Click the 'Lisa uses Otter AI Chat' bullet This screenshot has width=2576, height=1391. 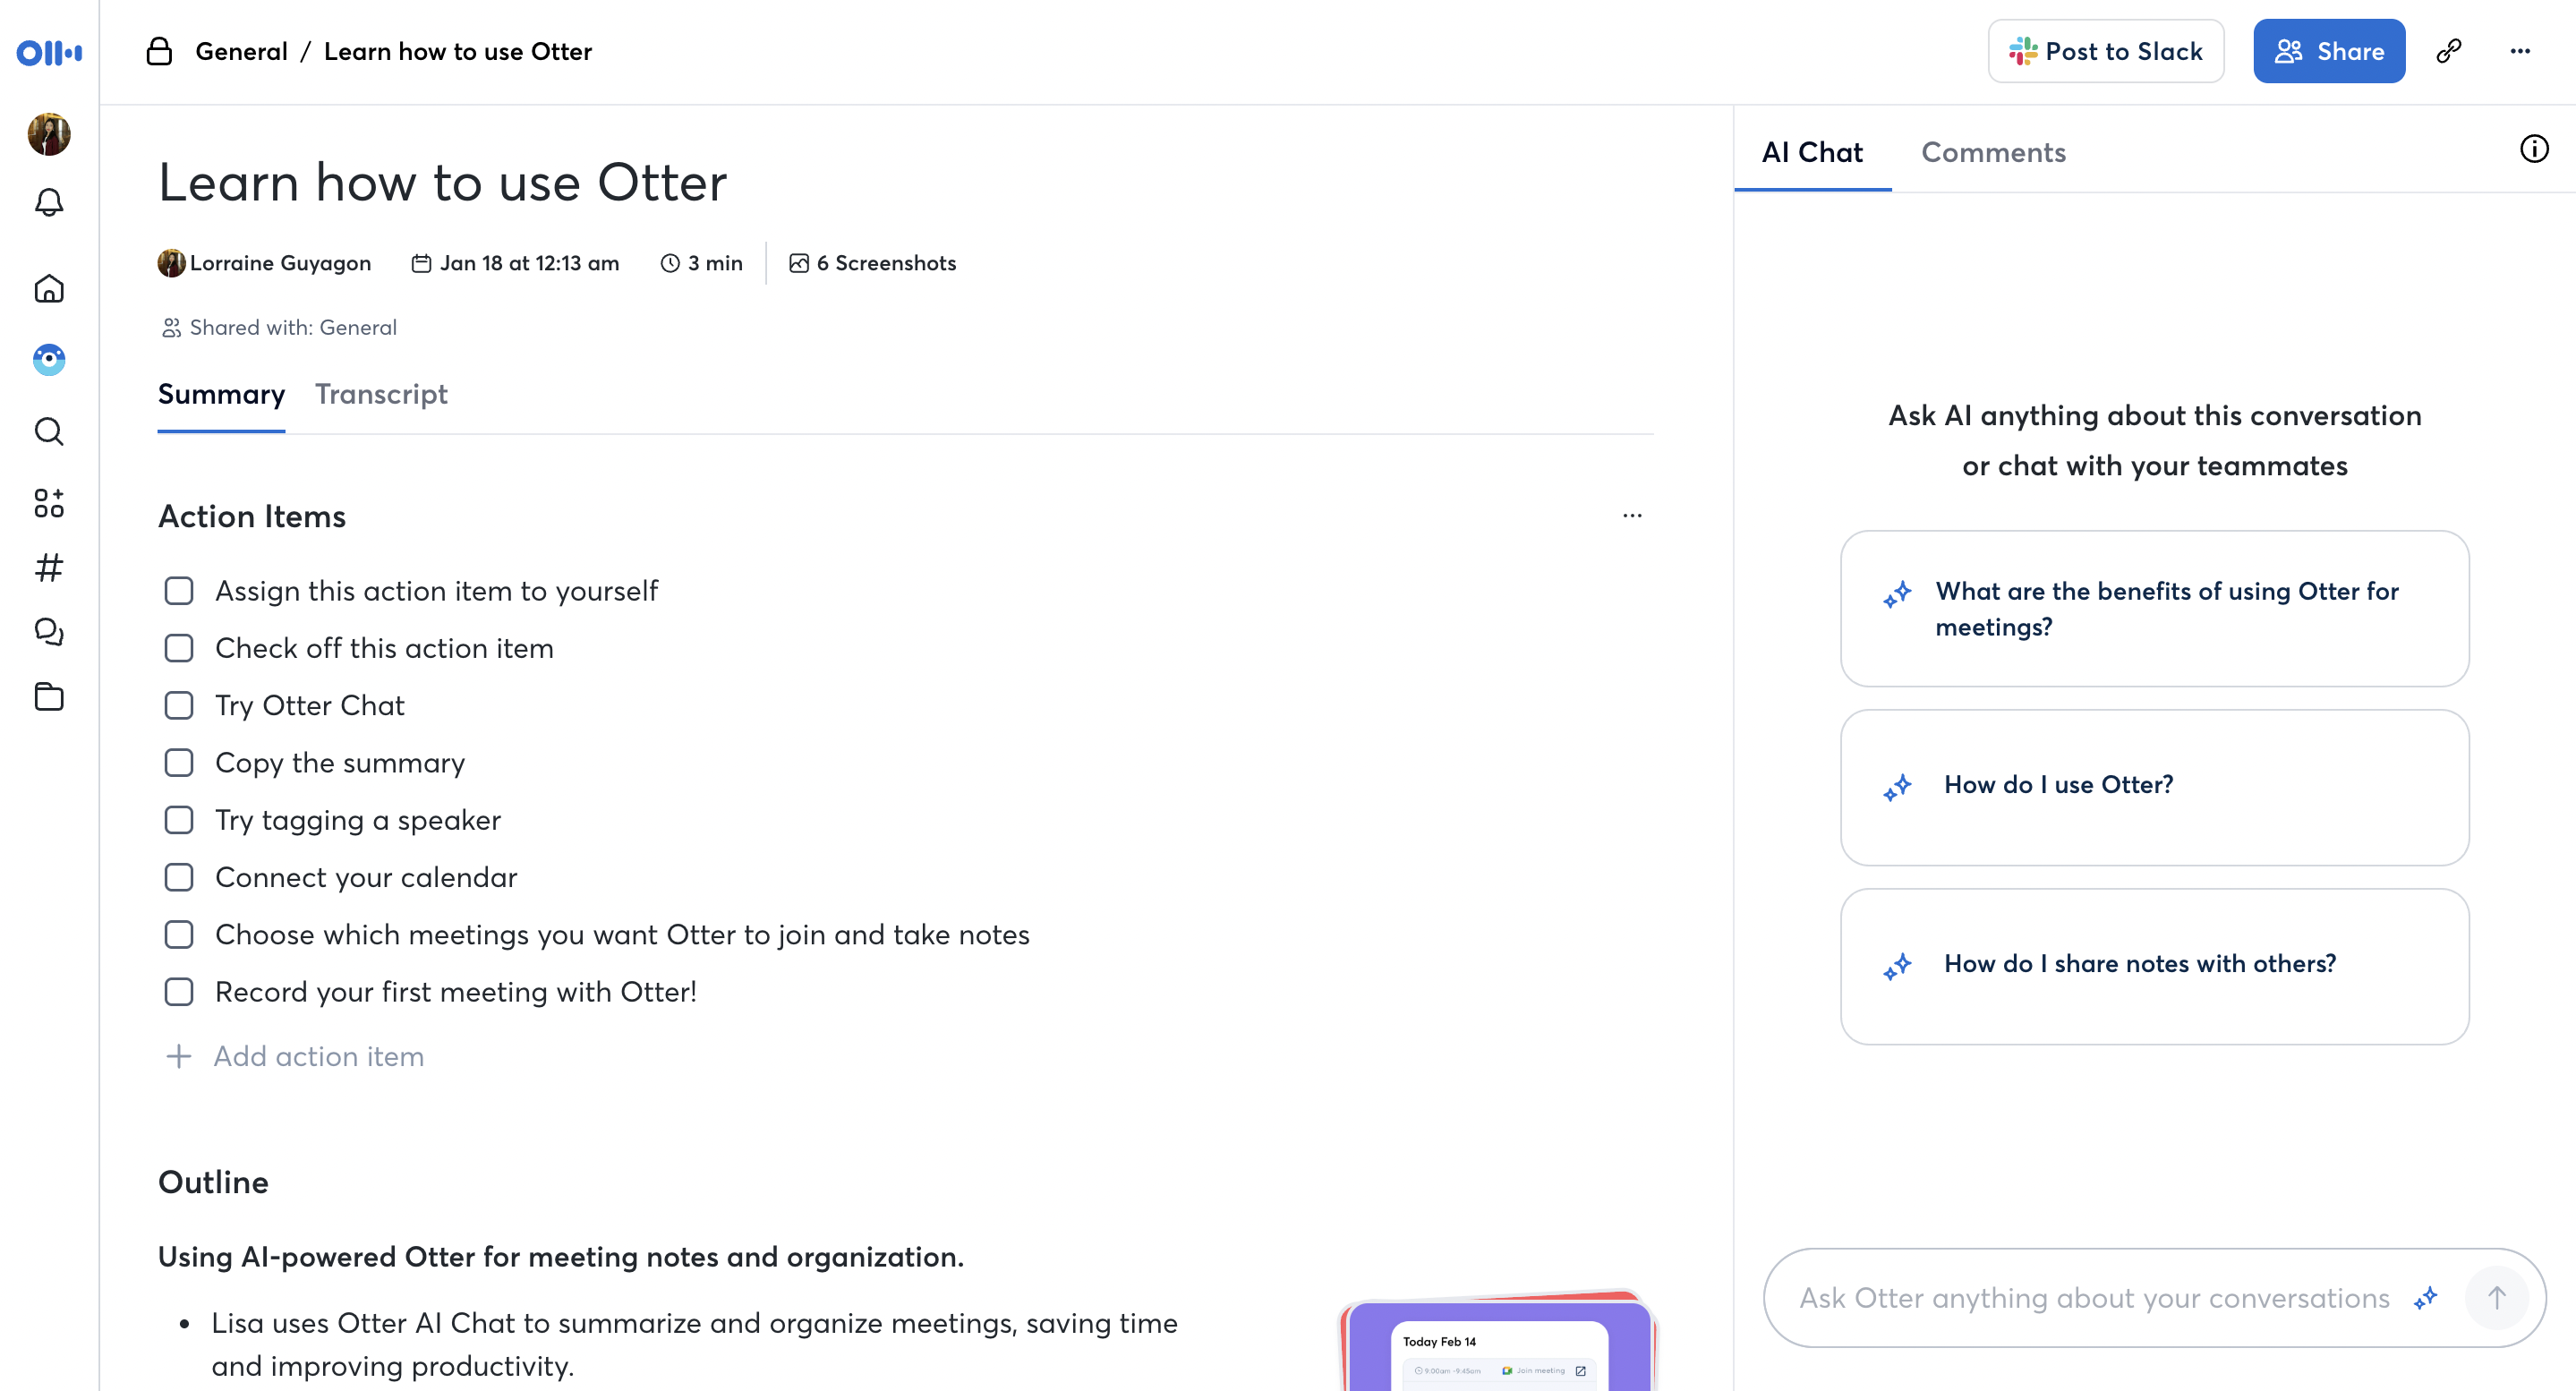pyautogui.click(x=694, y=1344)
